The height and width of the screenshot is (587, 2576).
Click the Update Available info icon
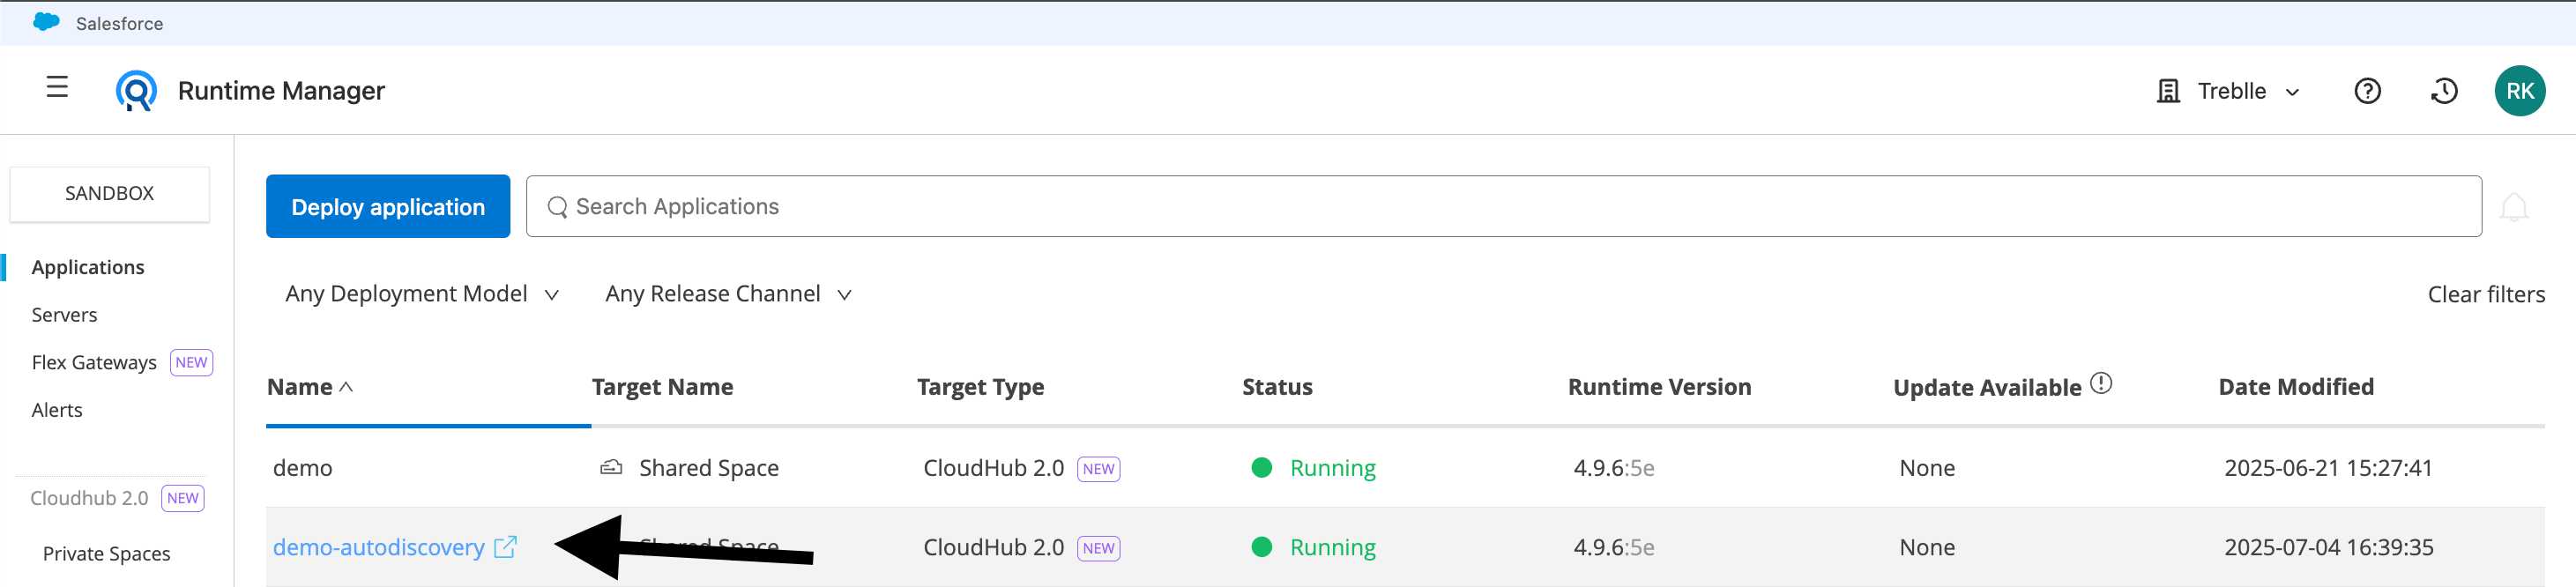[x=2101, y=384]
